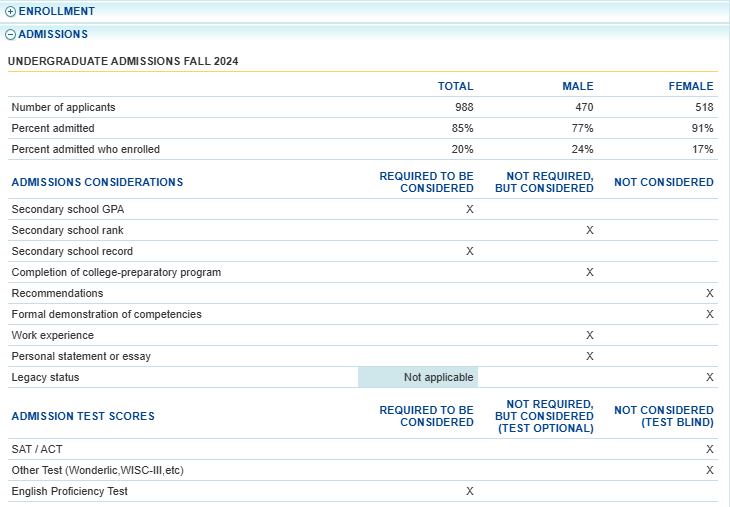Select the 'English Proficiency Test' row label

click(x=69, y=491)
